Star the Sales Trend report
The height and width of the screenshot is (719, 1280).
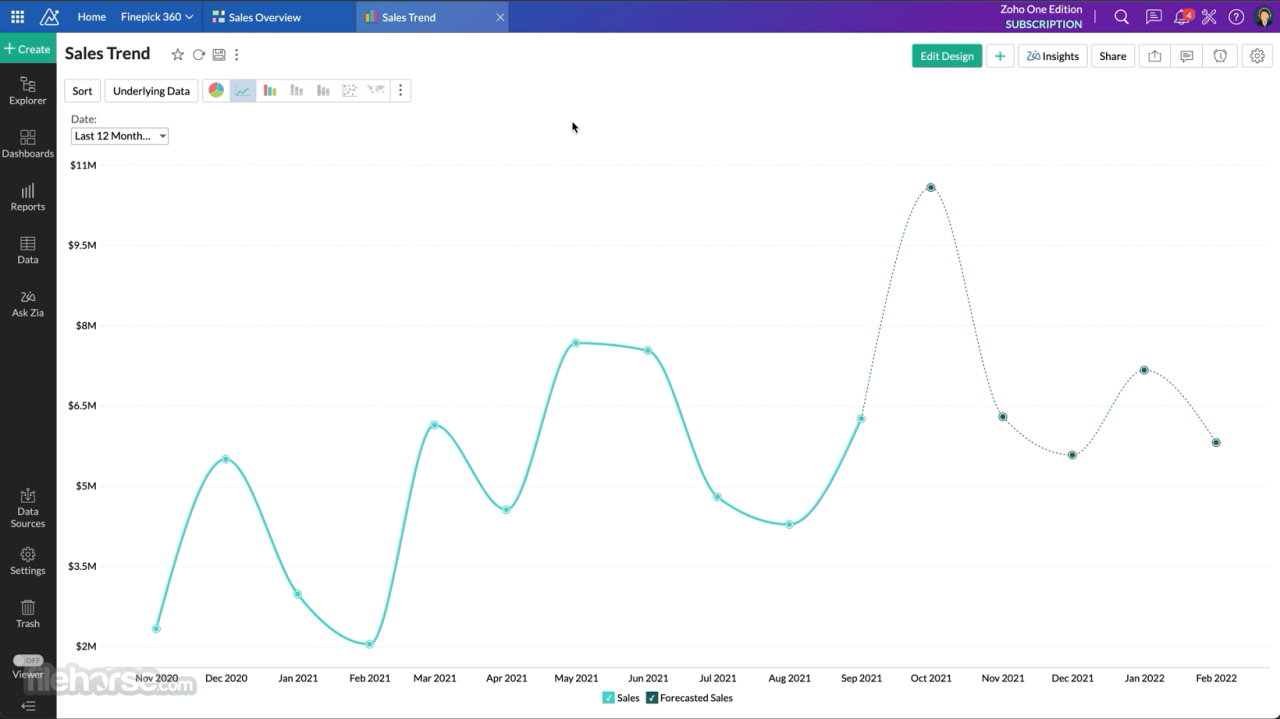(177, 55)
